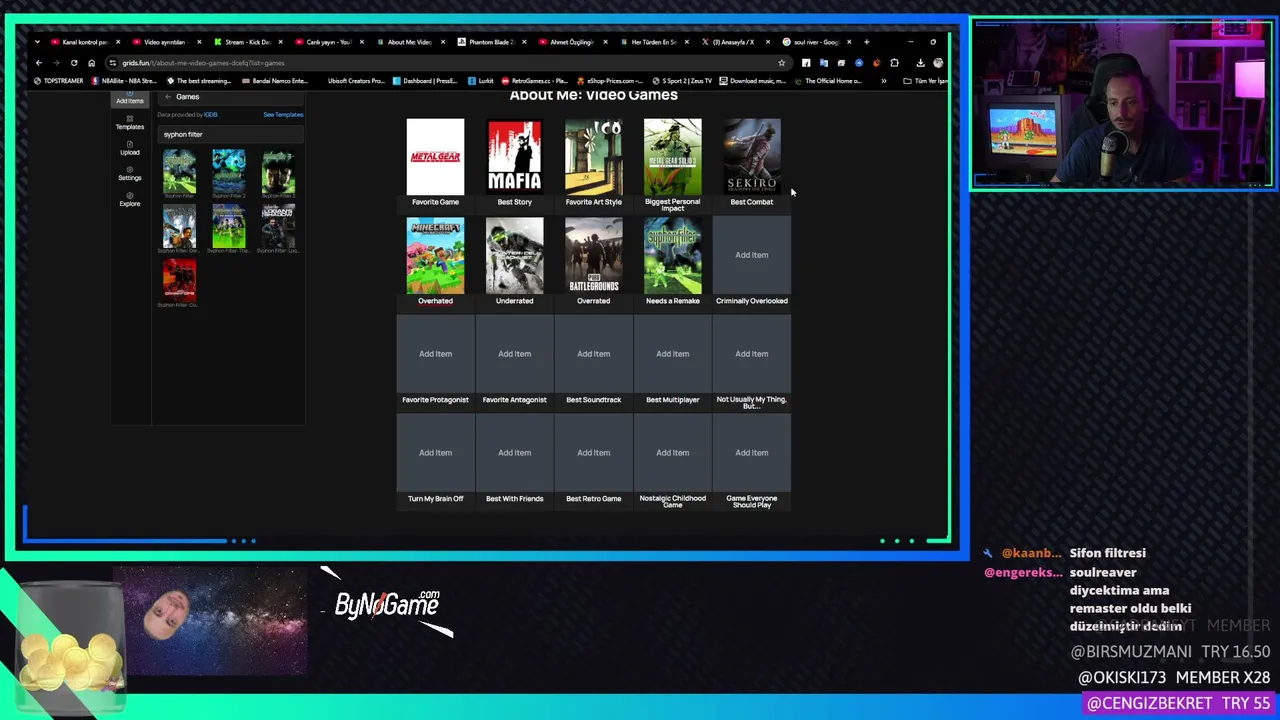Open the IGDB data provider link
This screenshot has width=1280, height=720.
point(211,115)
